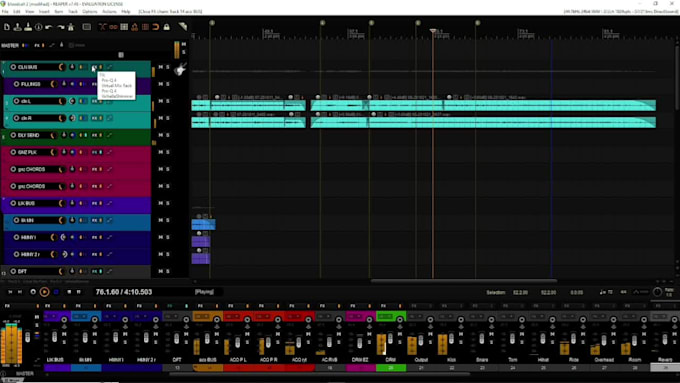
Task: Select the blue audio item on timeline
Action: point(203,224)
